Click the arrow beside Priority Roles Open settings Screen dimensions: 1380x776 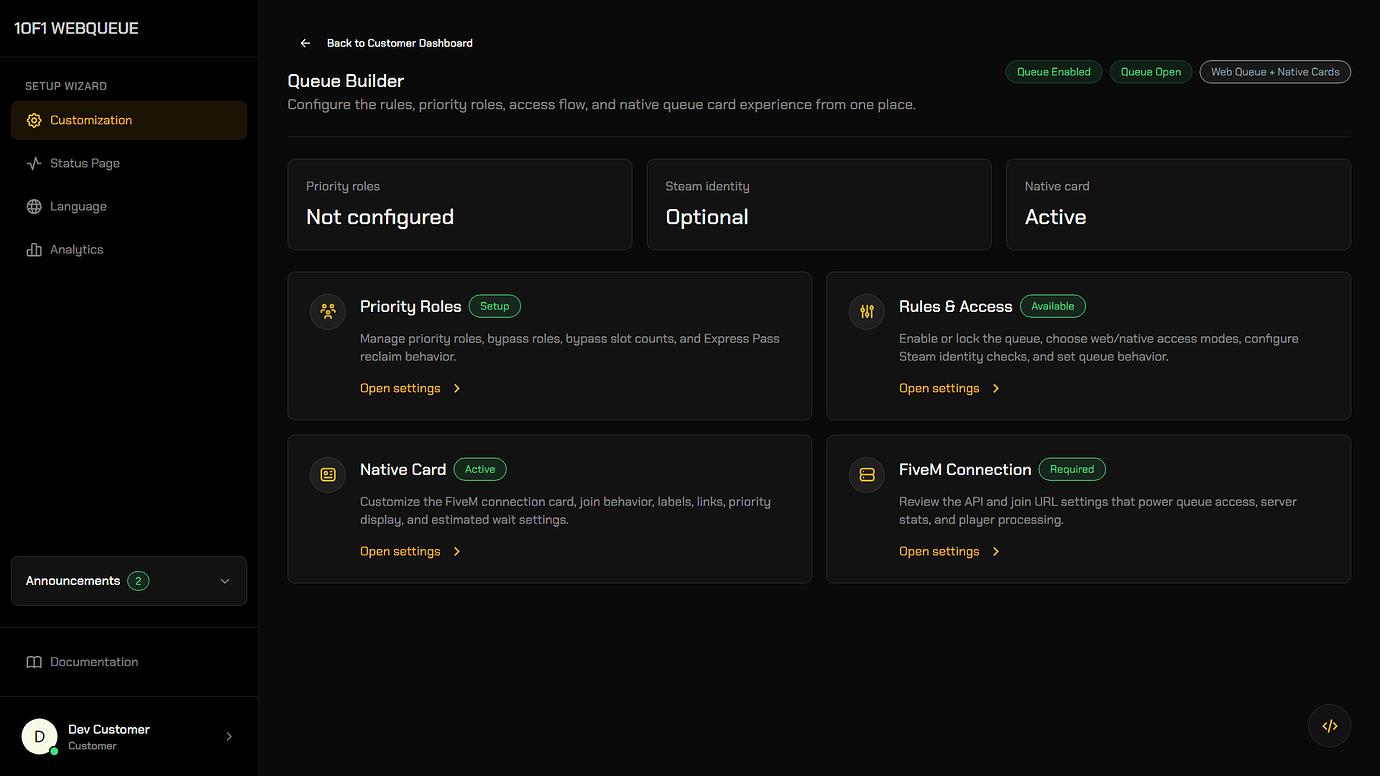point(457,388)
